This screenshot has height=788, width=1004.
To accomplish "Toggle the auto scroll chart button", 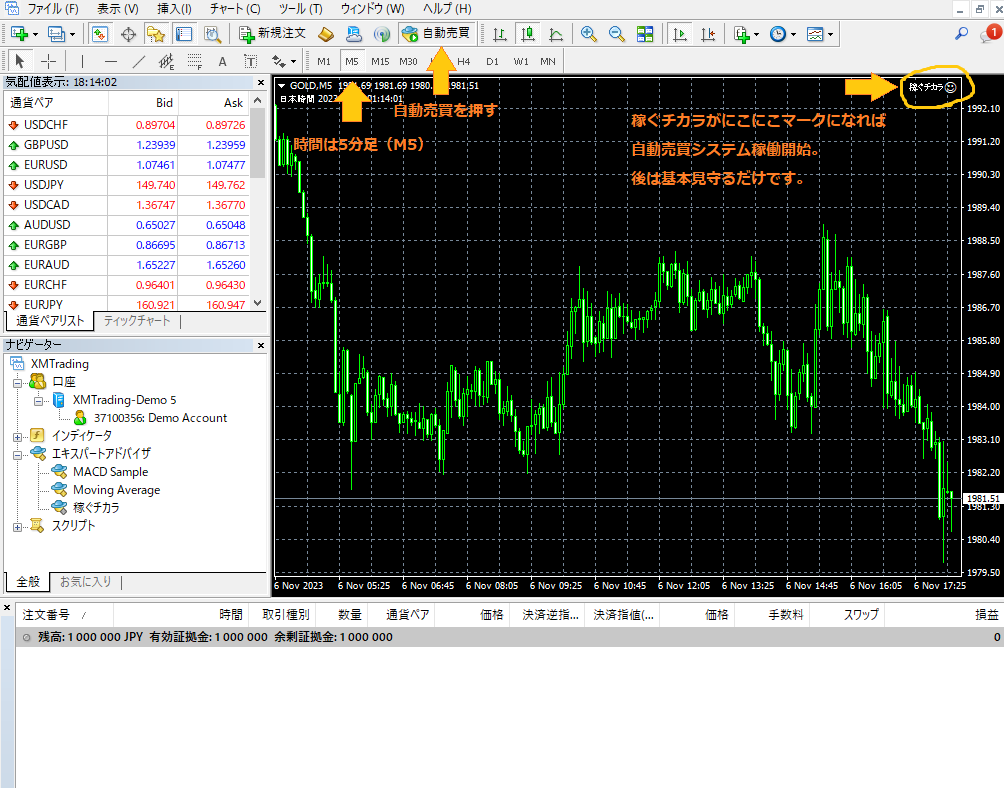I will point(680,33).
